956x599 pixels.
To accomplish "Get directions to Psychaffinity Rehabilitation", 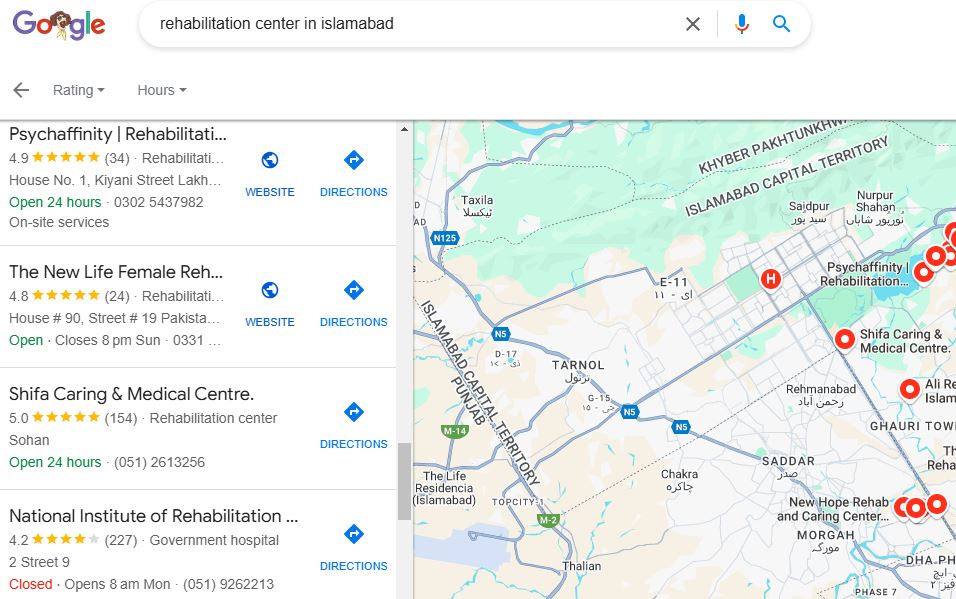I will (353, 160).
